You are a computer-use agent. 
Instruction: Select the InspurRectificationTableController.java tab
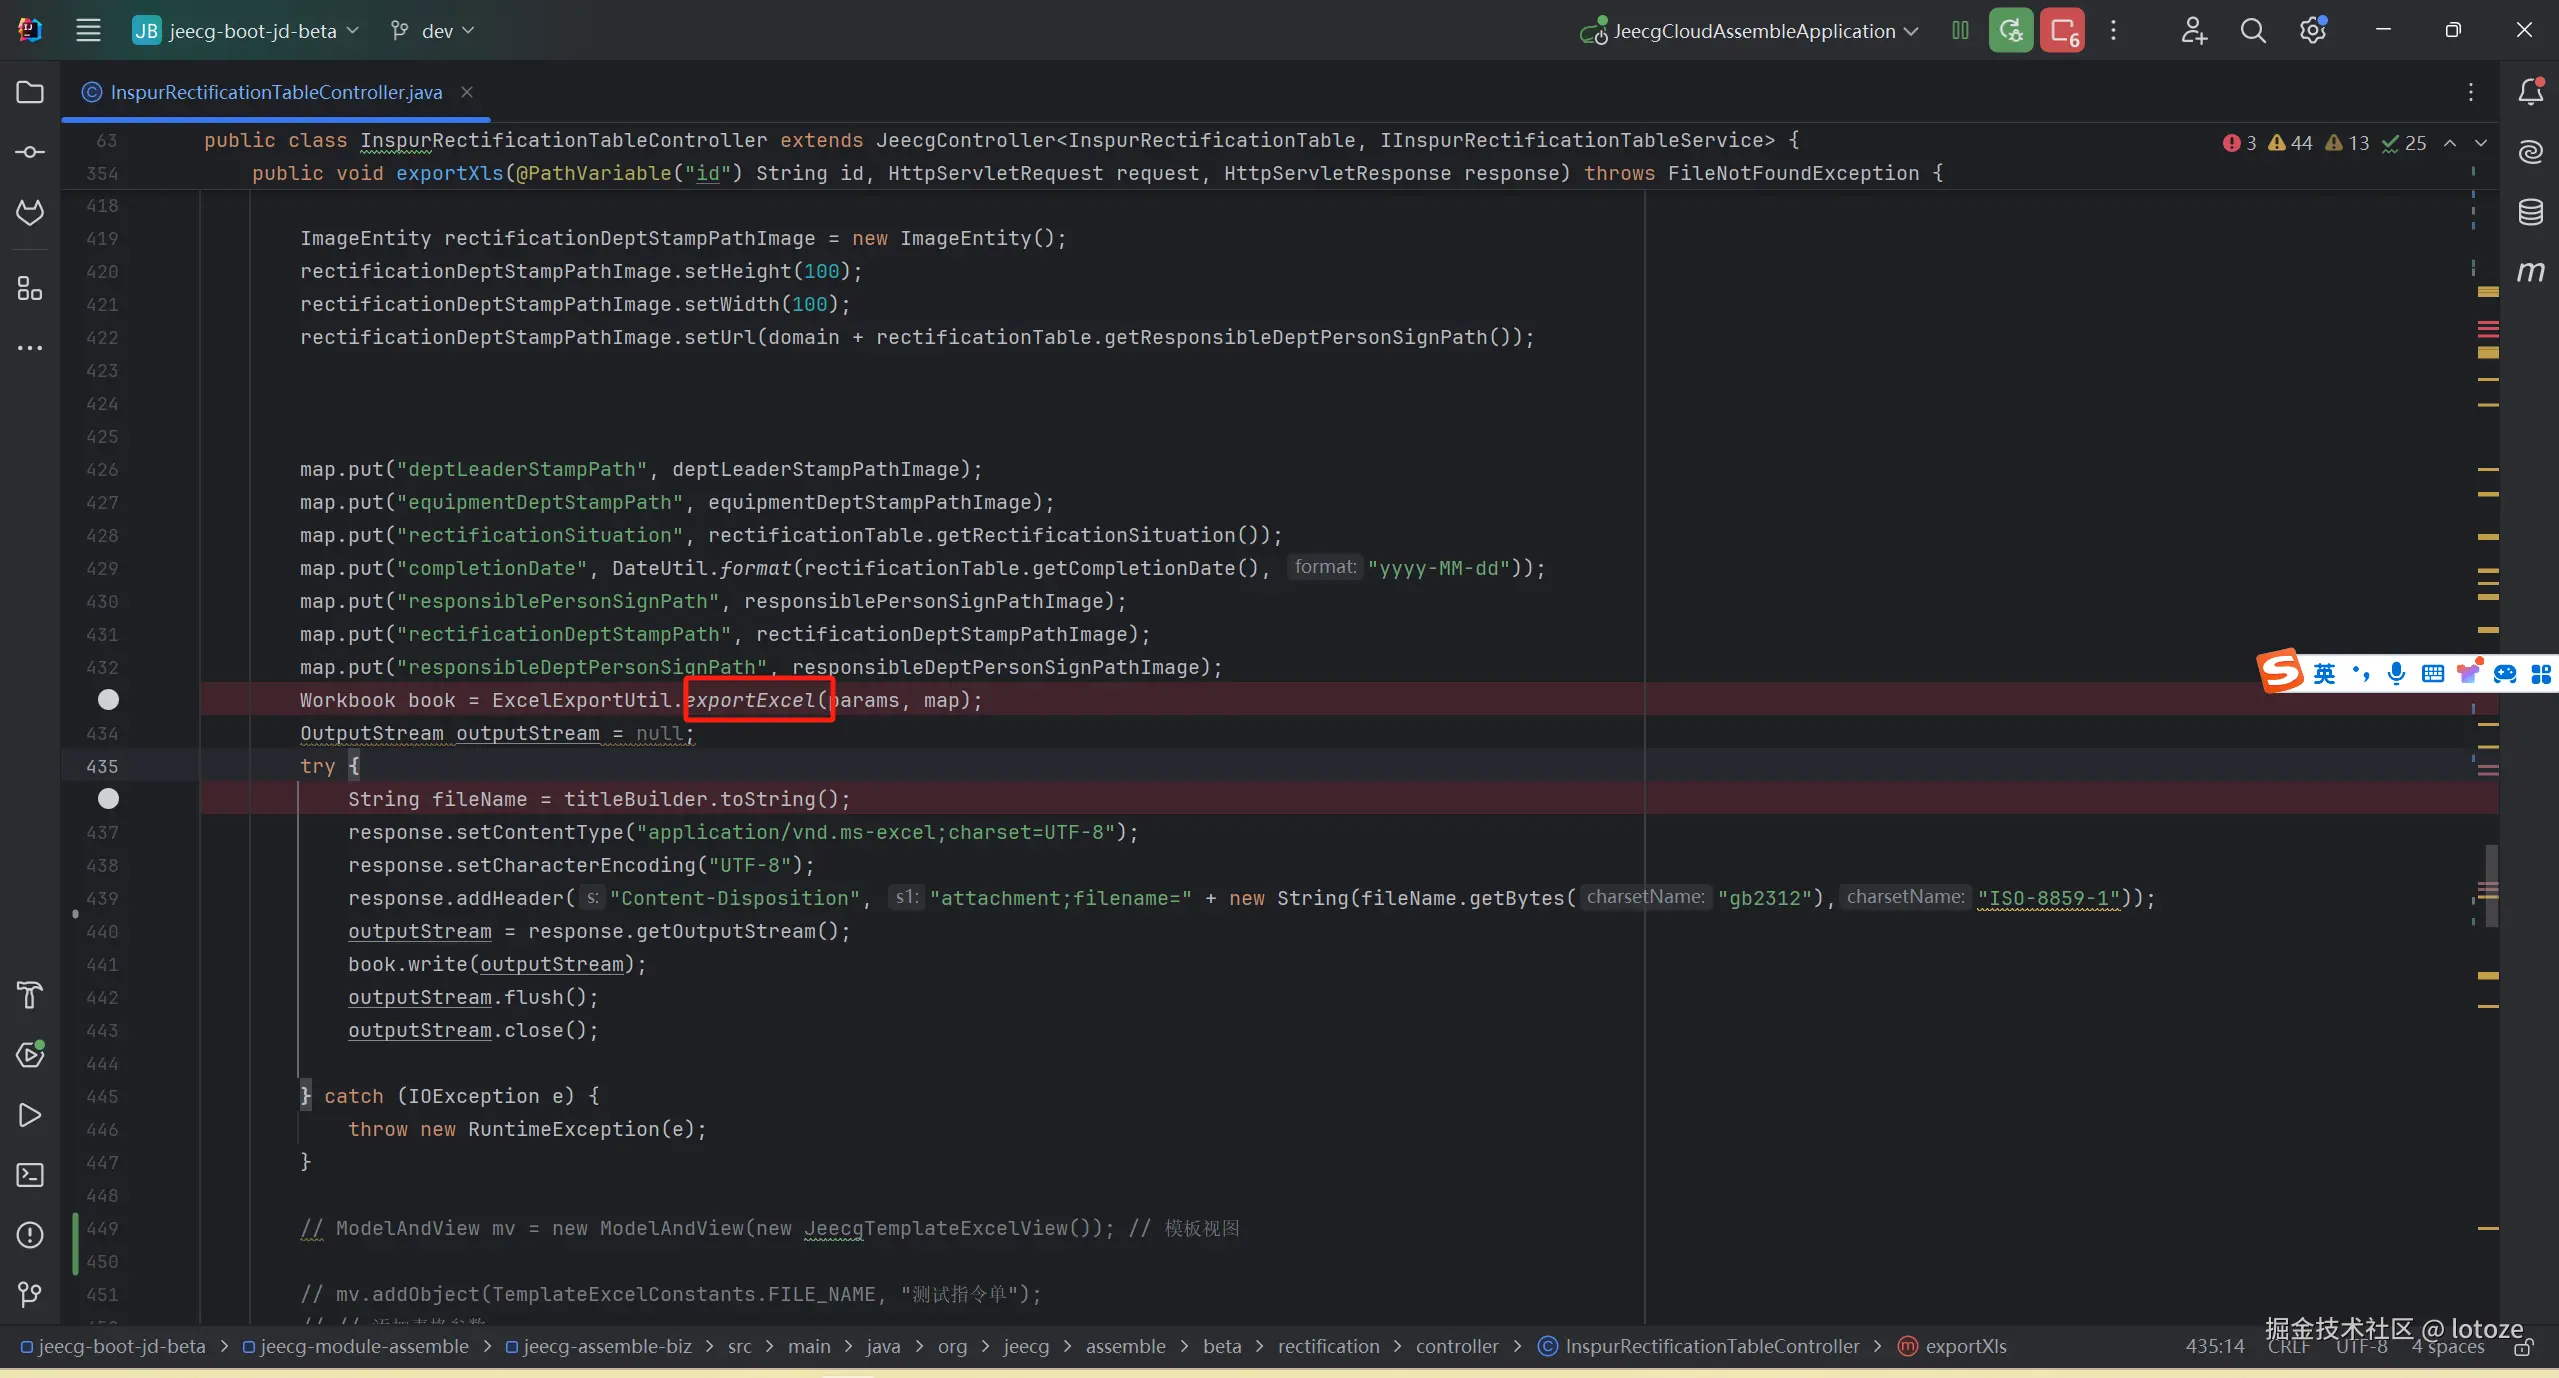click(275, 92)
